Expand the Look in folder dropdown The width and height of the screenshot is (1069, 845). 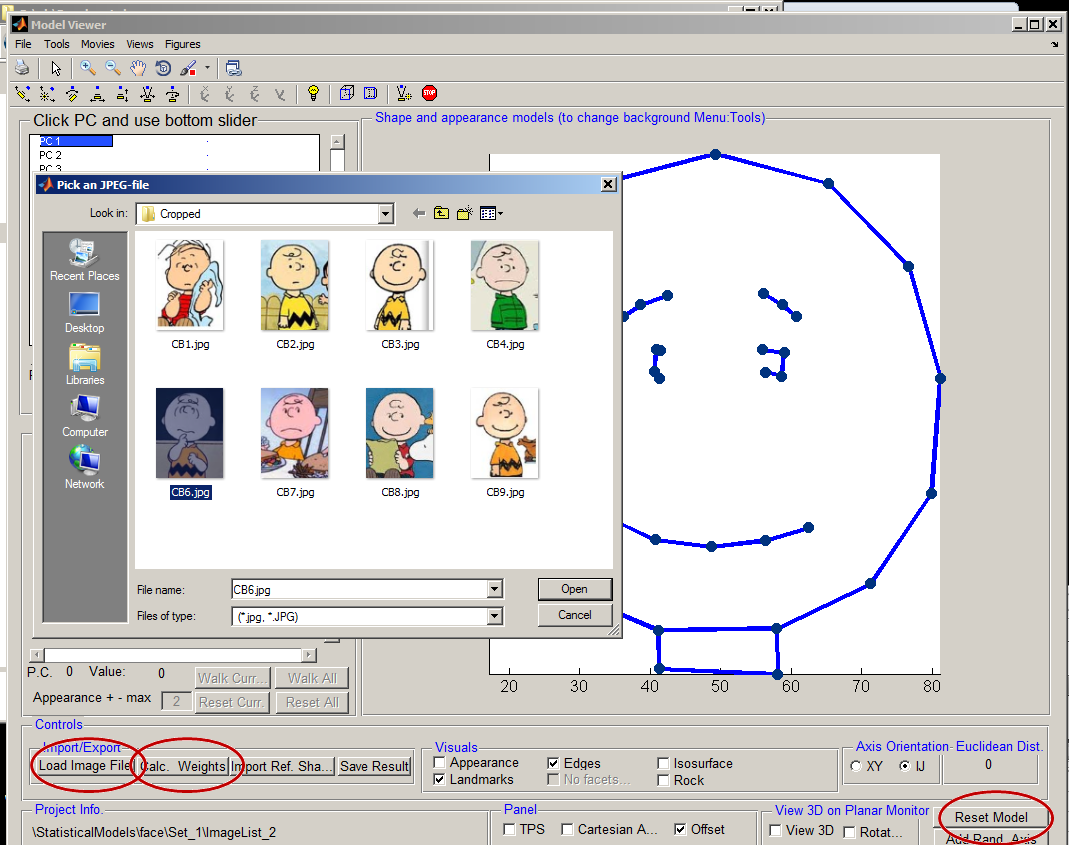pos(386,213)
